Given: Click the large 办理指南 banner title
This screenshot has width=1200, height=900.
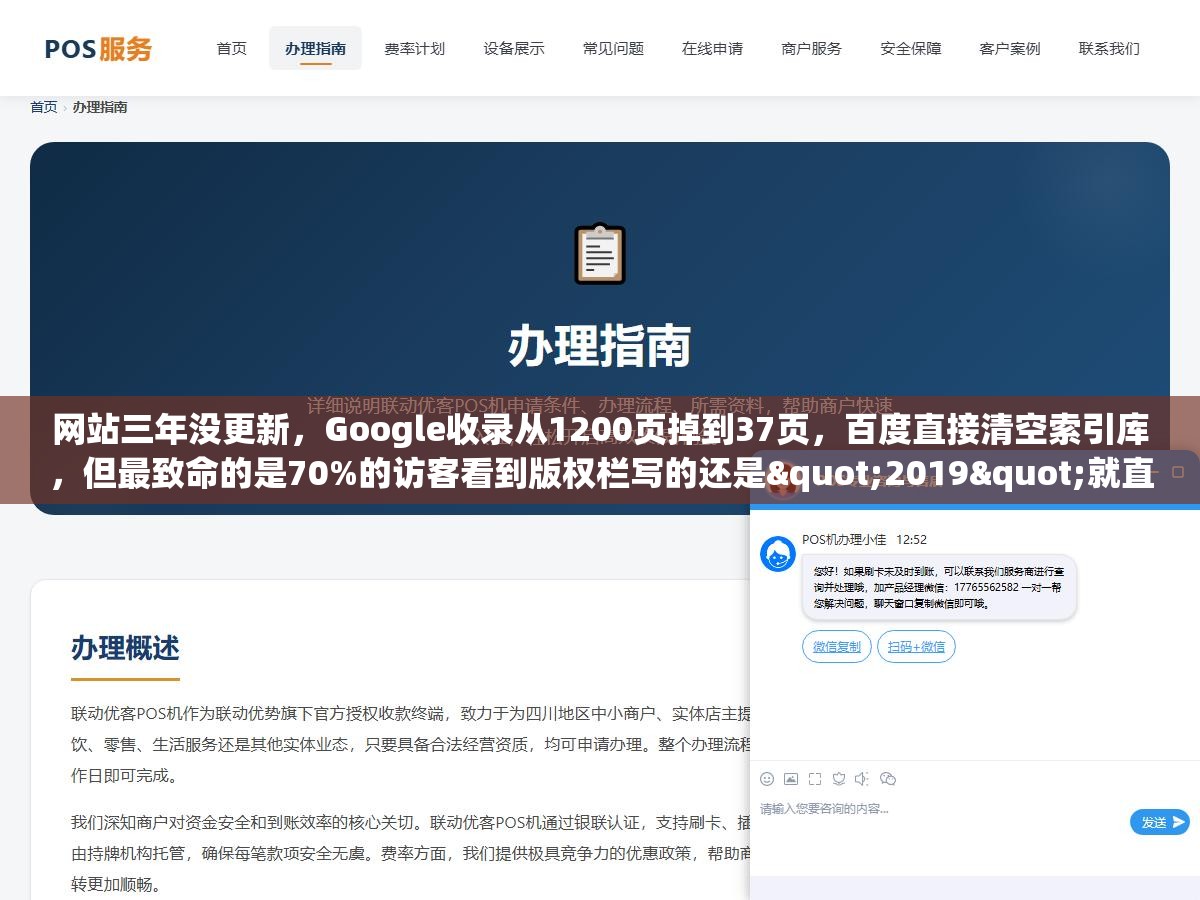Looking at the screenshot, I should (x=599, y=347).
